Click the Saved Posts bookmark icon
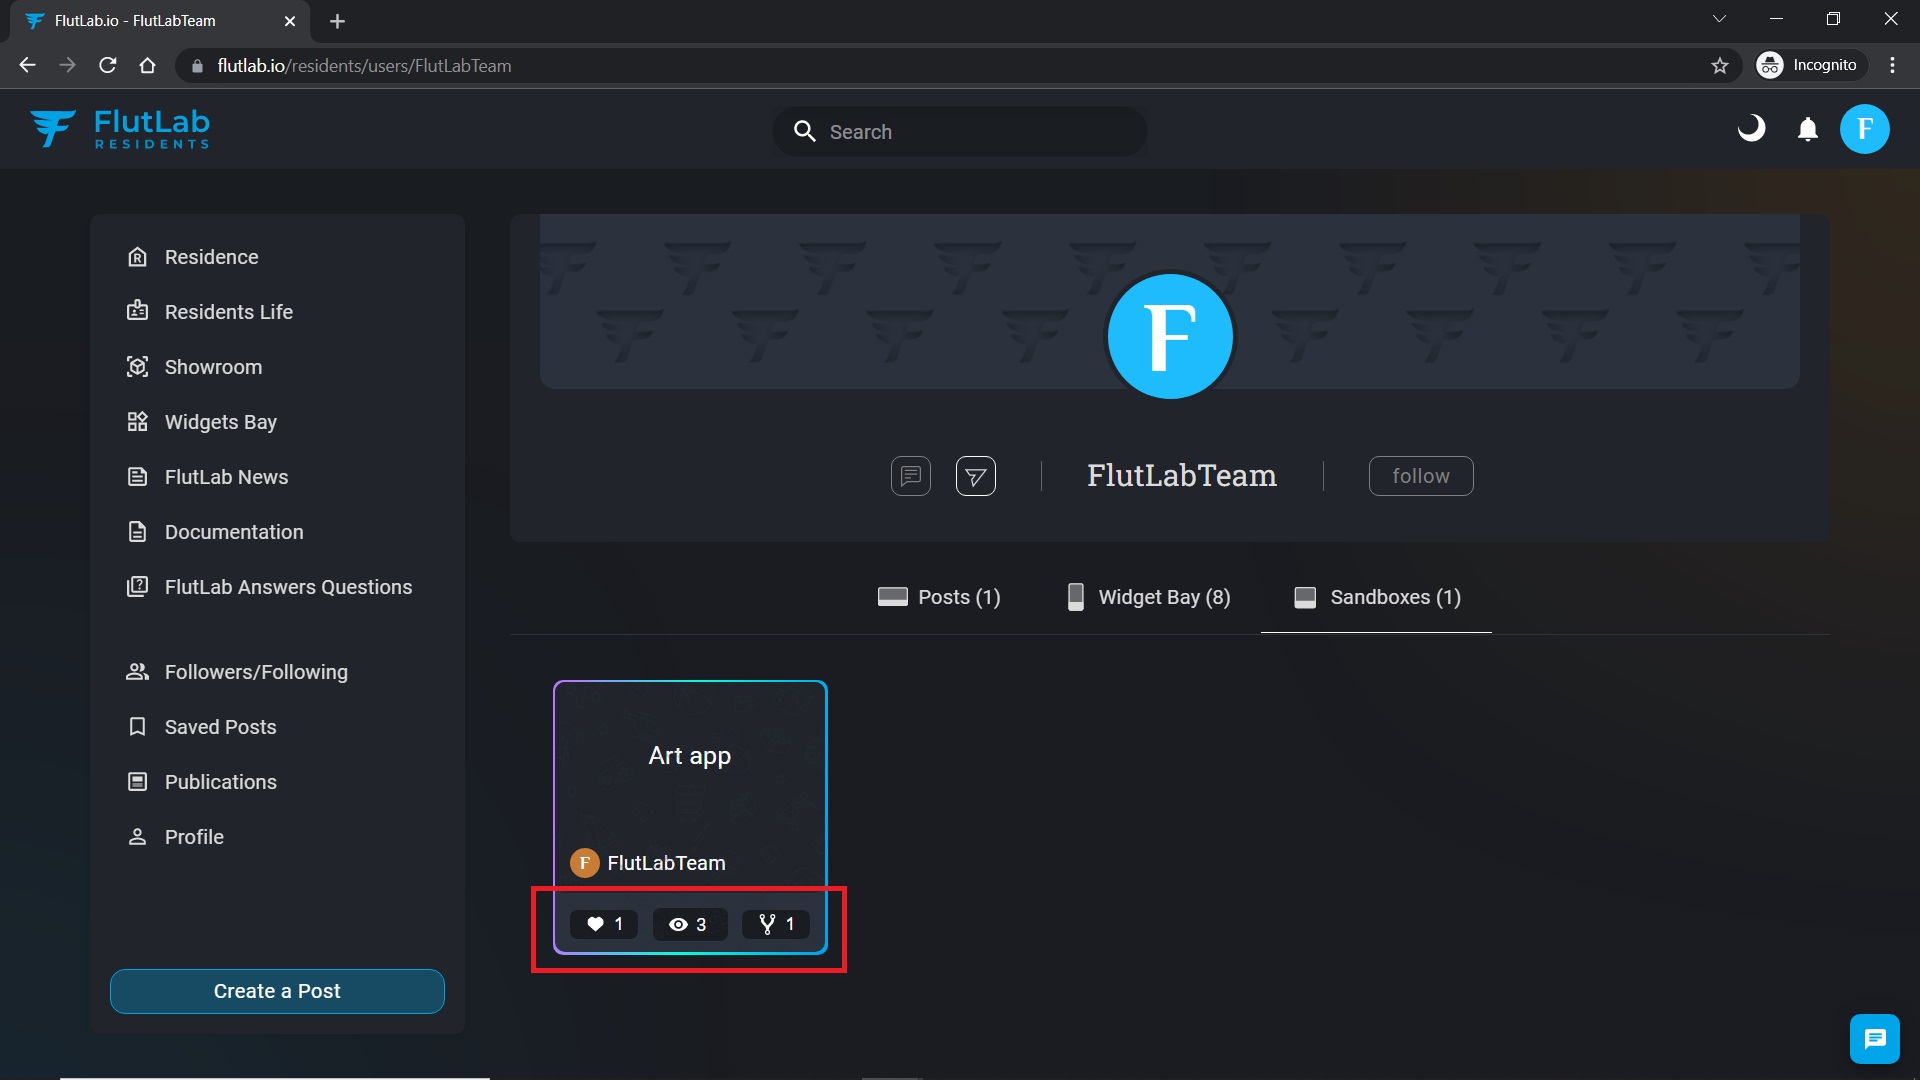Screen dimensions: 1920x1080 (138, 727)
